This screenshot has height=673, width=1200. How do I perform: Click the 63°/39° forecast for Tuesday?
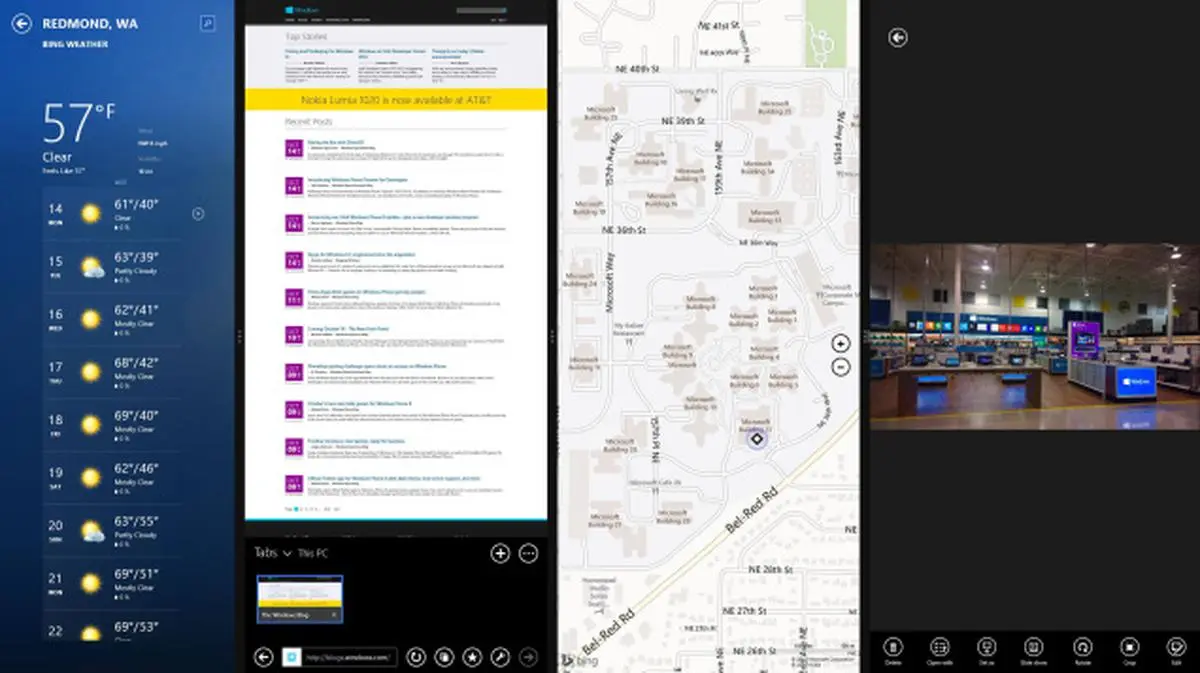[x=136, y=257]
